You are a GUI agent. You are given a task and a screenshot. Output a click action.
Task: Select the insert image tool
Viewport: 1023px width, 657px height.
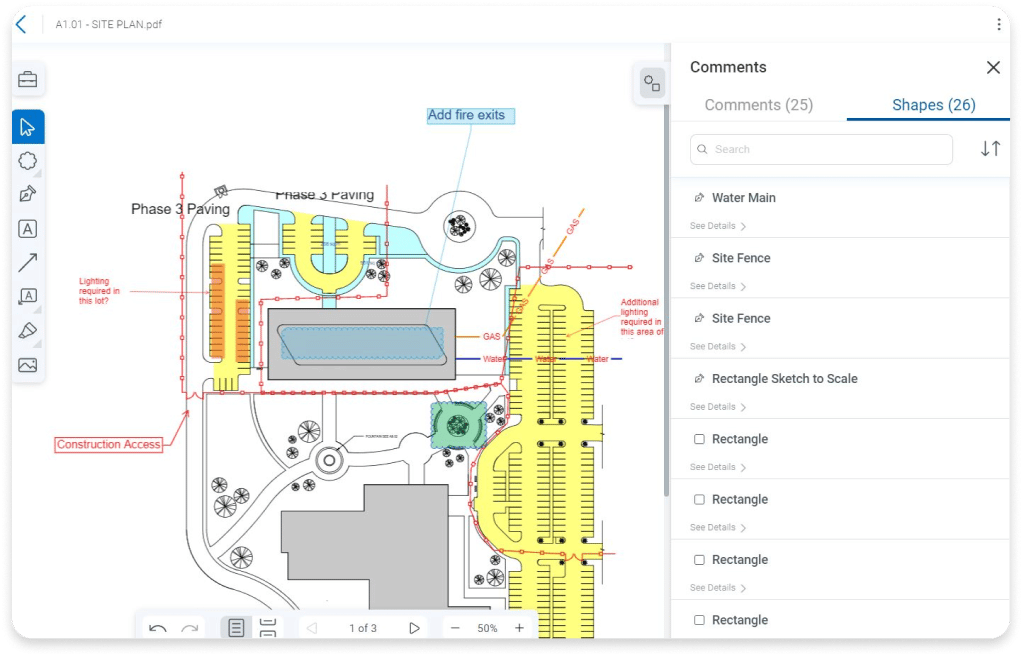pos(28,365)
